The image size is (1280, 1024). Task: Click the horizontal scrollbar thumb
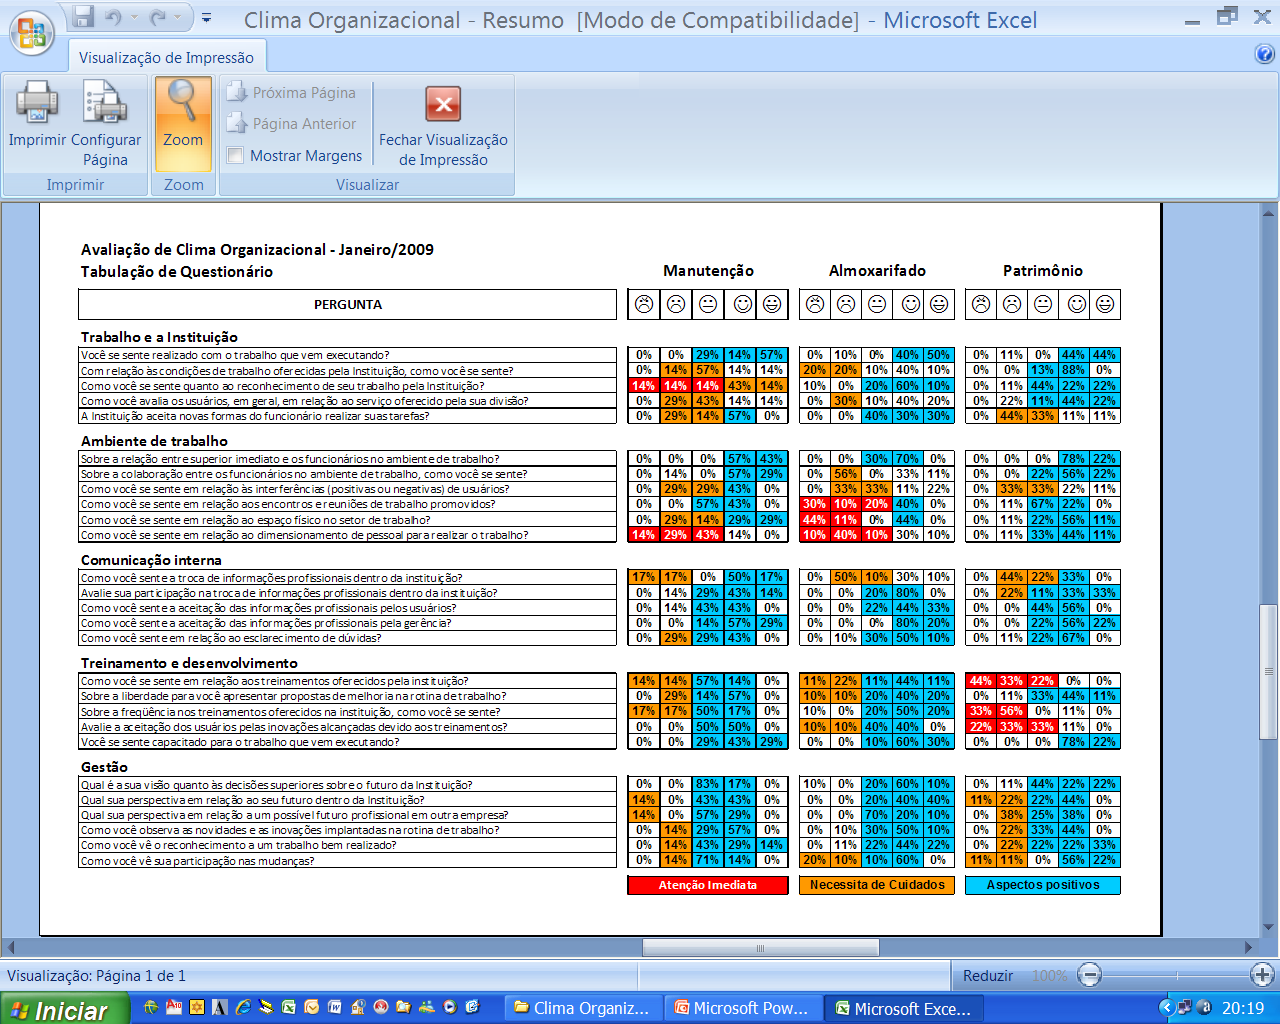760,947
